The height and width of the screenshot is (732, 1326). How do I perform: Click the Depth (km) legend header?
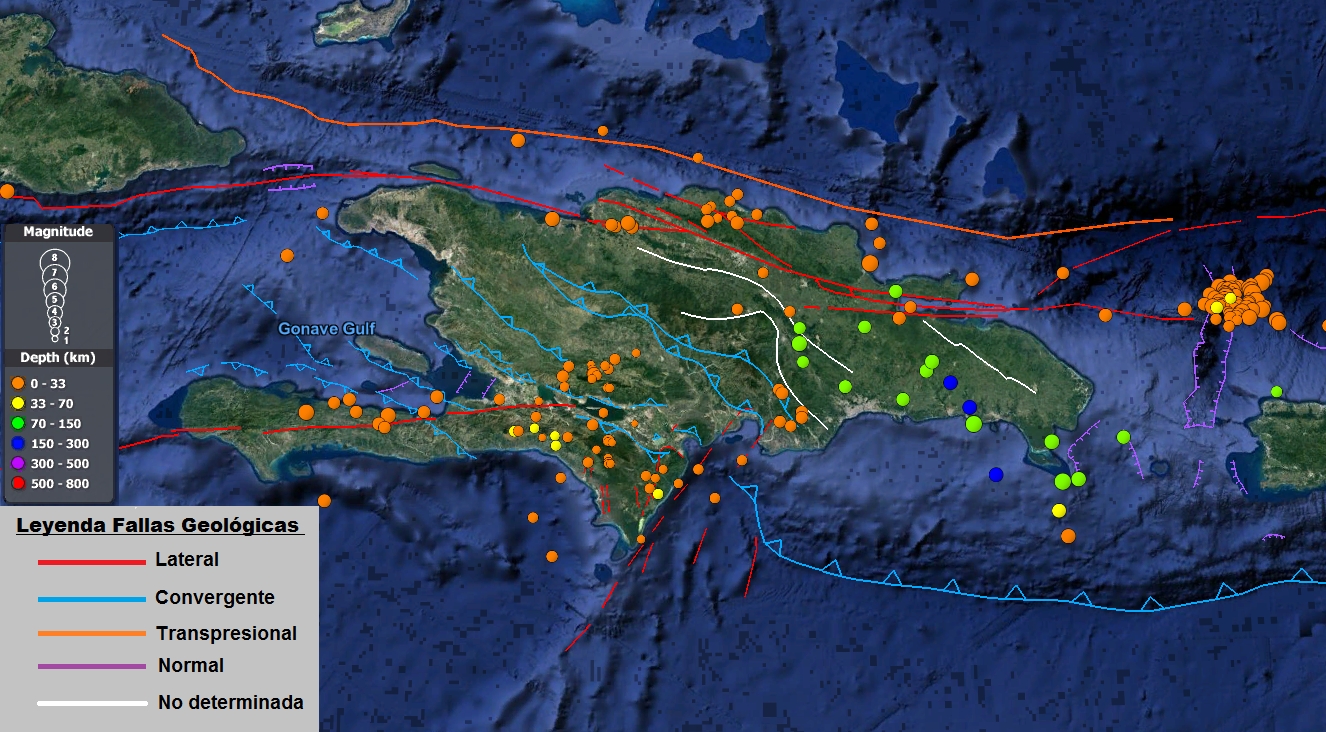pos(58,358)
